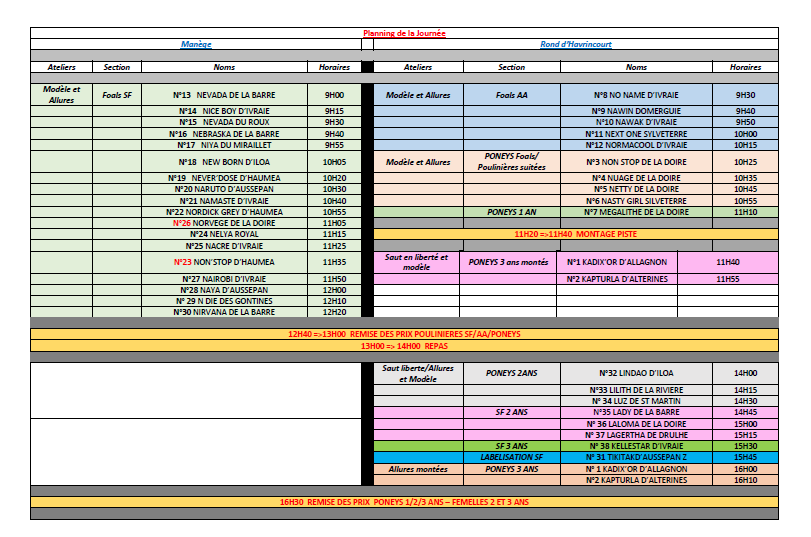Click the green PONEYS 1 AN cell

pos(511,212)
